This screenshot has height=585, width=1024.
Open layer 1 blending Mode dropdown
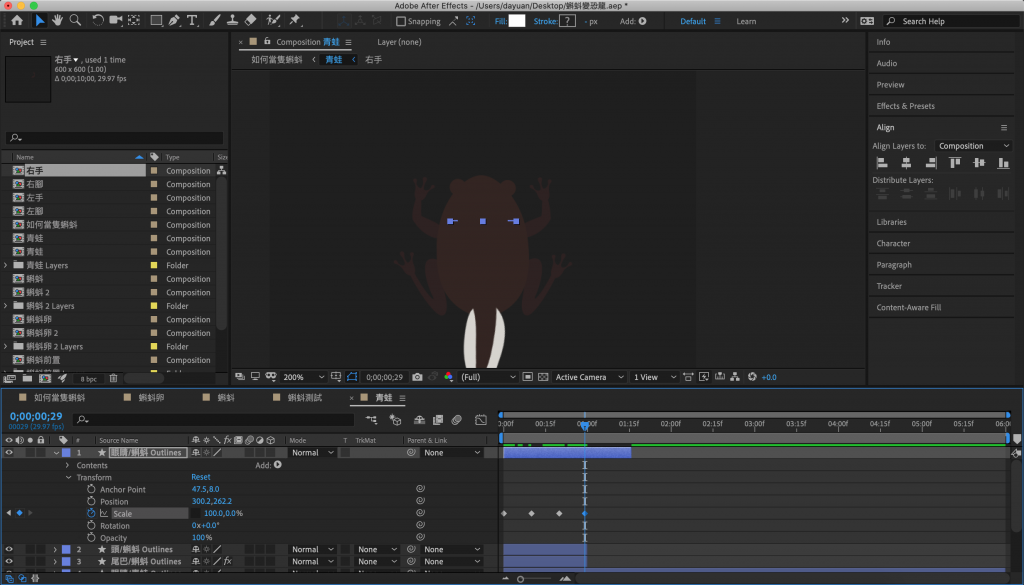click(x=312, y=452)
